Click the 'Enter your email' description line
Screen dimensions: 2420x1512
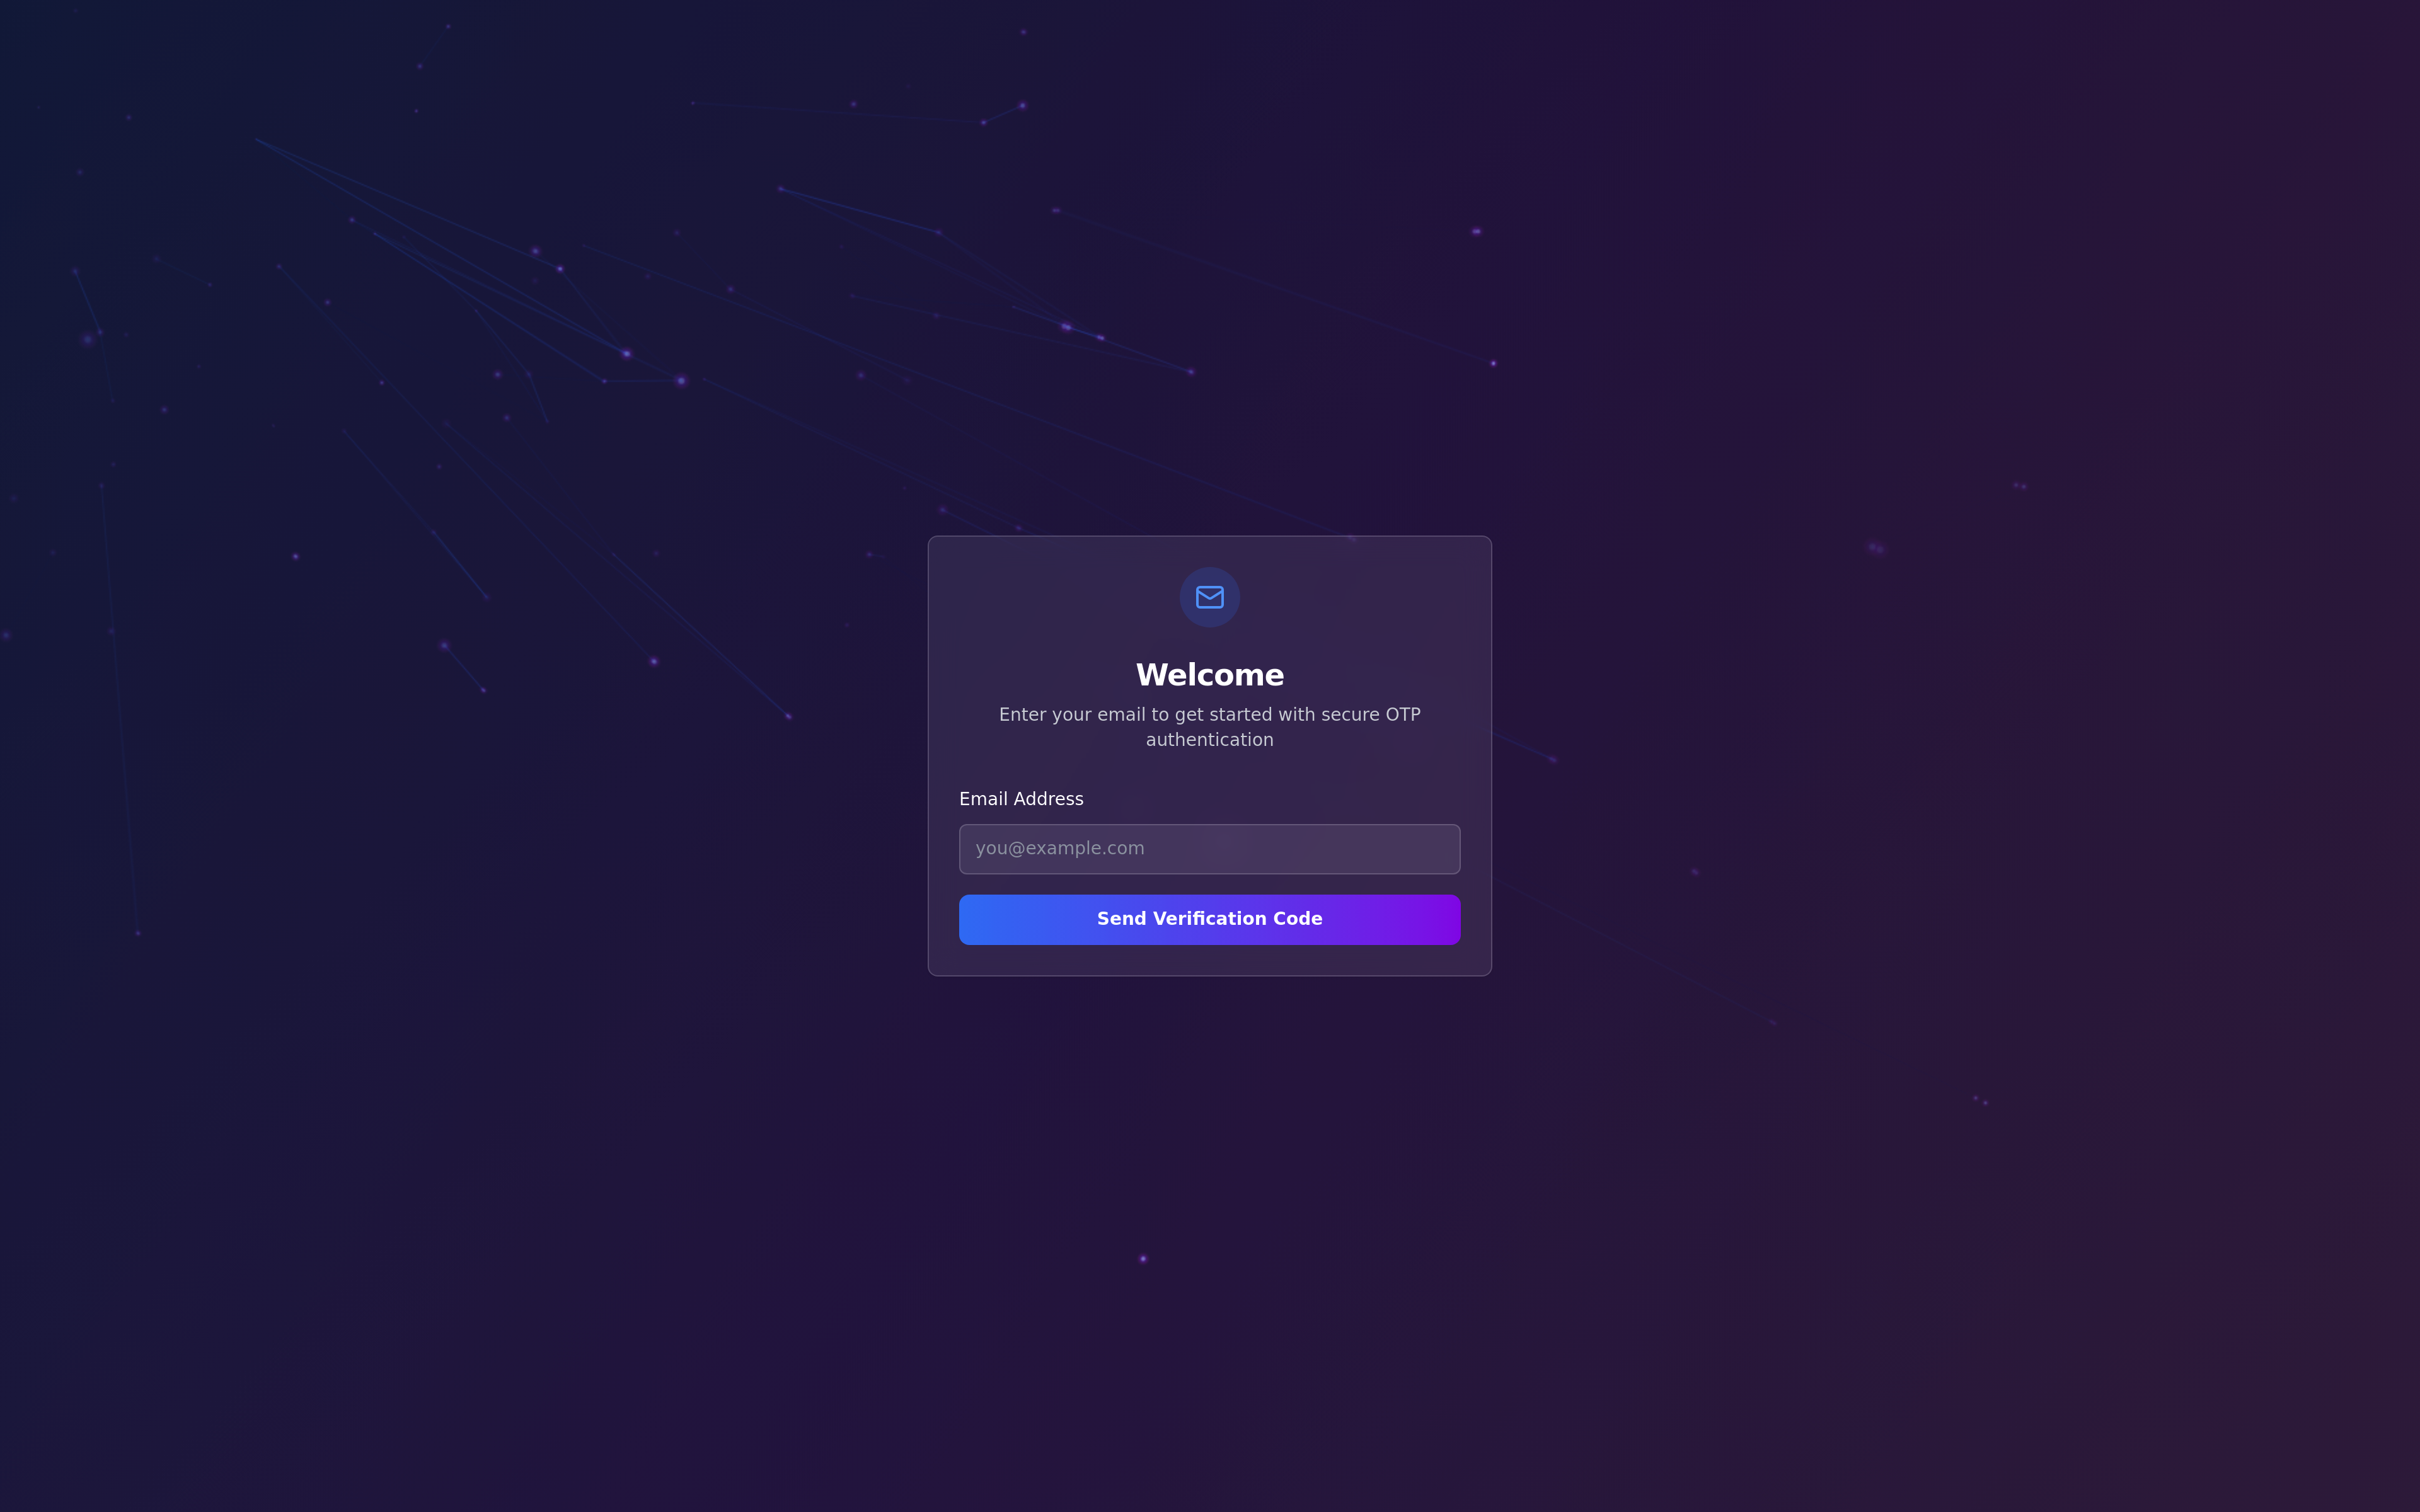[1209, 714]
